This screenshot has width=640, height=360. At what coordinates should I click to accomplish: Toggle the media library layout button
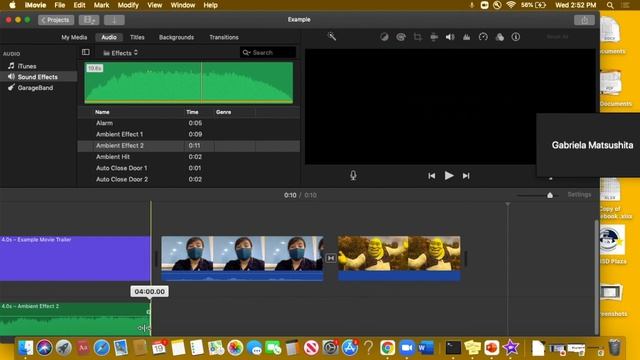click(89, 20)
